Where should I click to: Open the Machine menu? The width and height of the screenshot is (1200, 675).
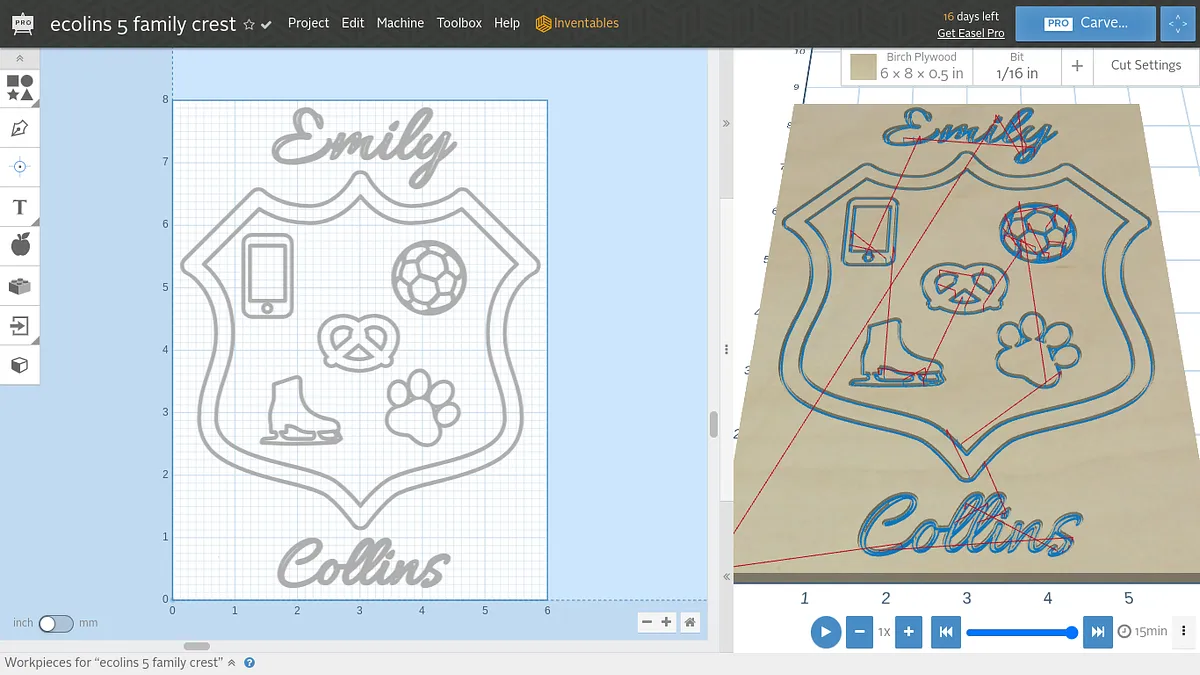400,23
